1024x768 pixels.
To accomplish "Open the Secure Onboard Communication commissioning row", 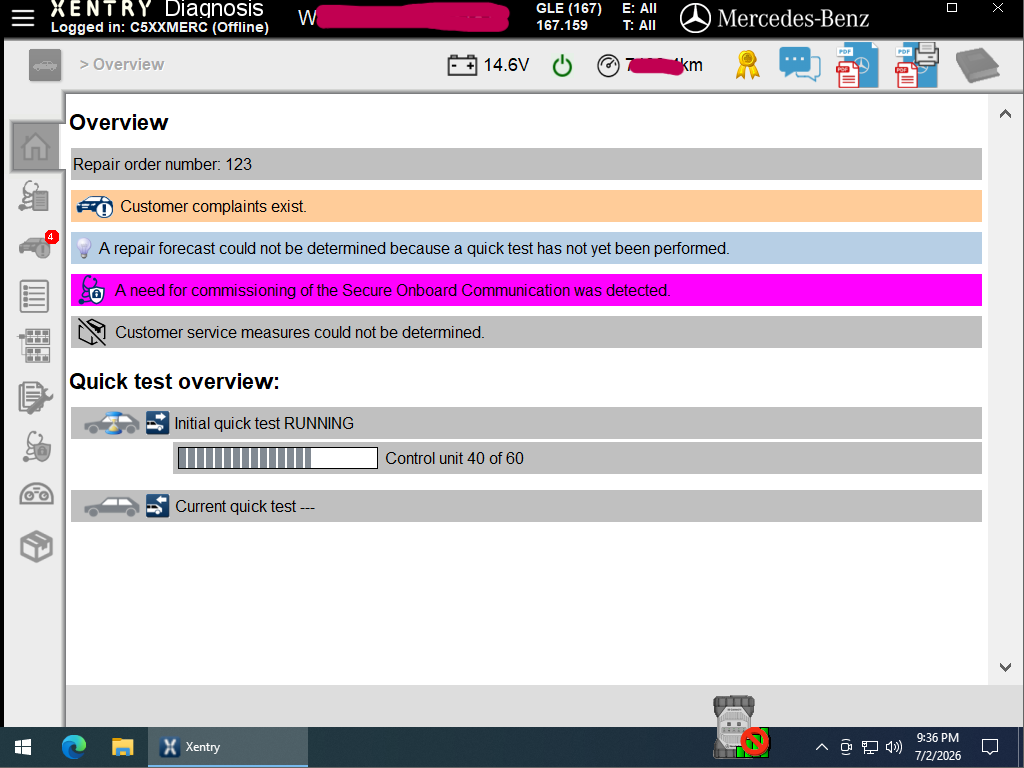I will coord(526,290).
